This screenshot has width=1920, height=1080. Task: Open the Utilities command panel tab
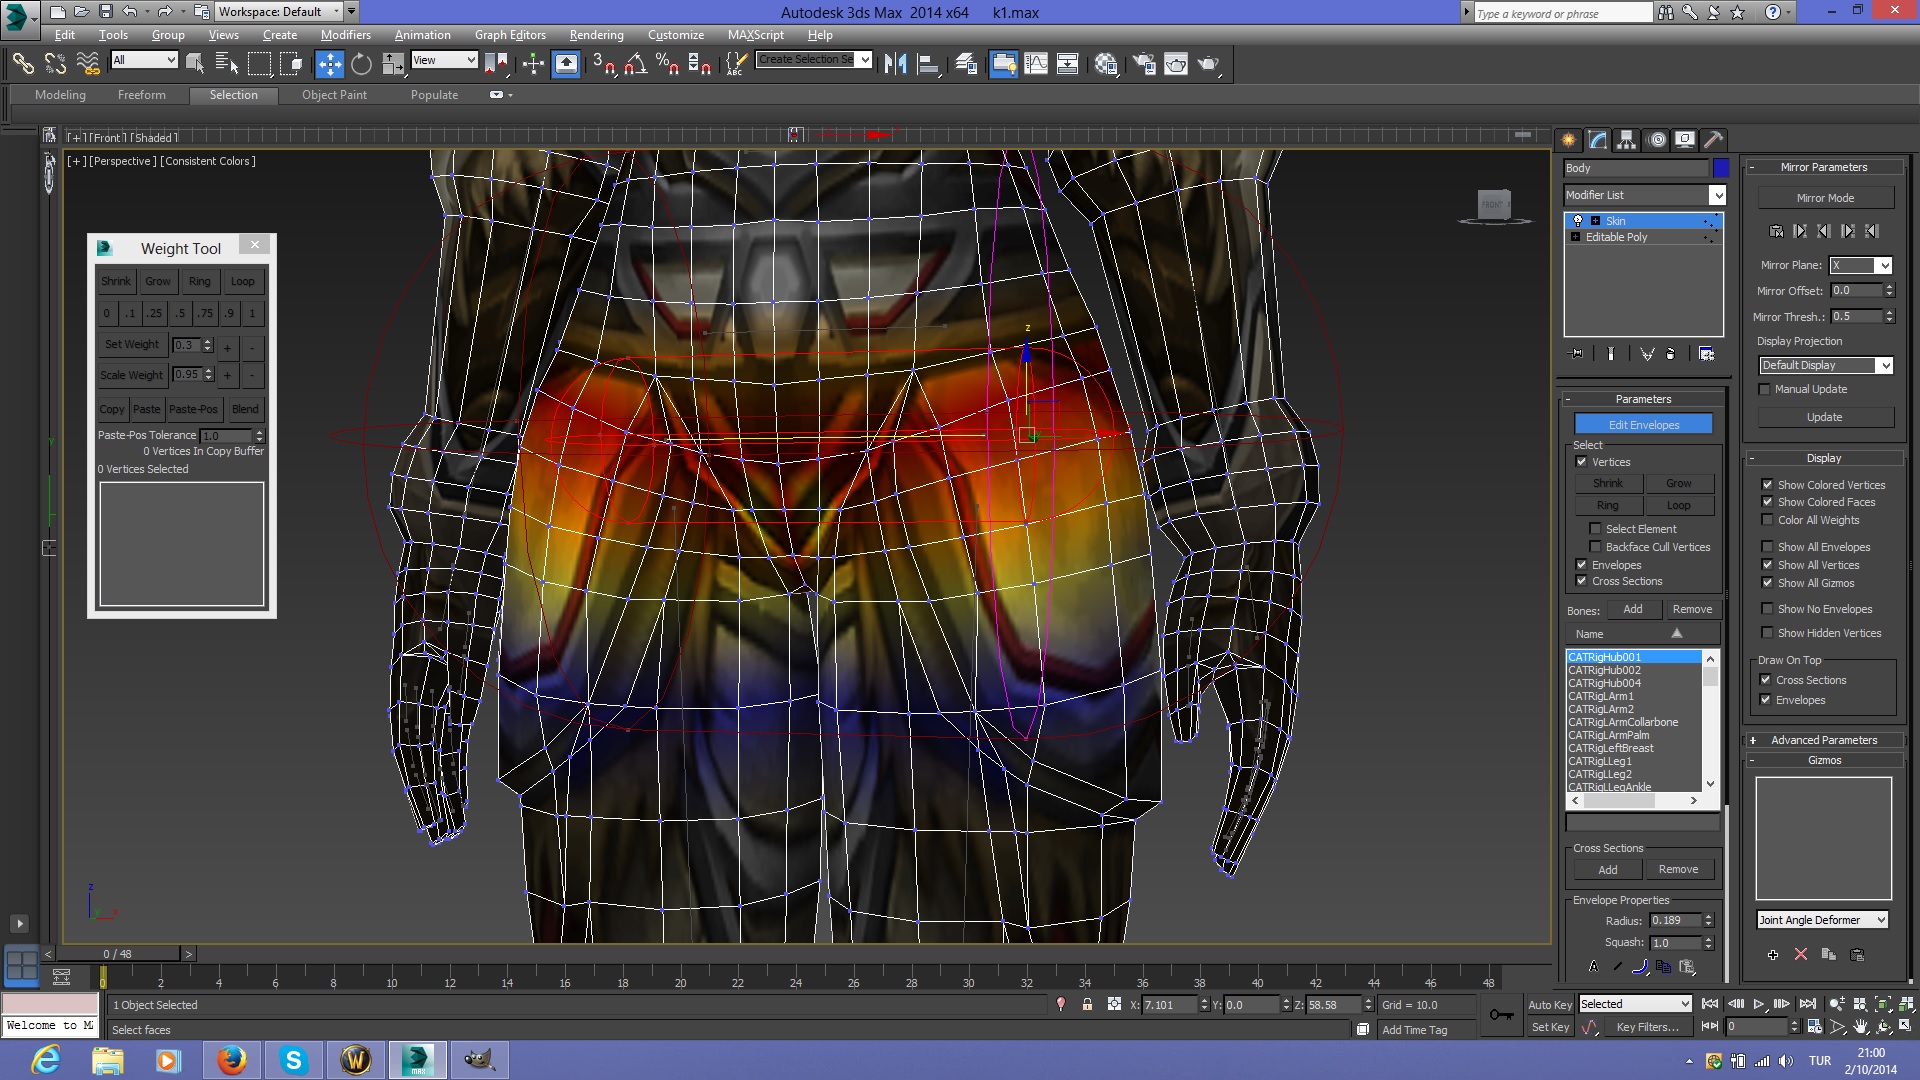[1713, 140]
